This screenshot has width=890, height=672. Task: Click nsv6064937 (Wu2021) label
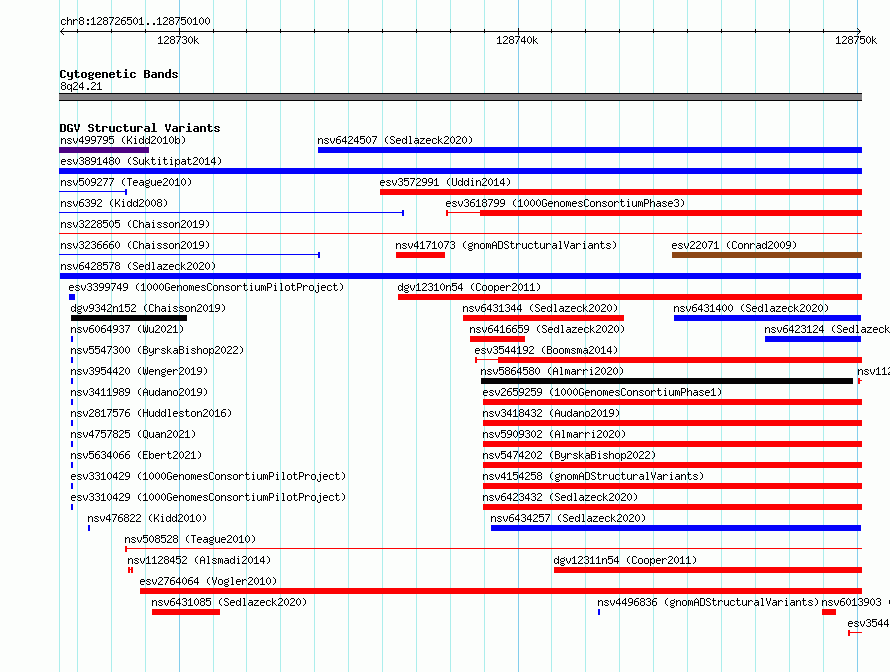click(x=127, y=329)
